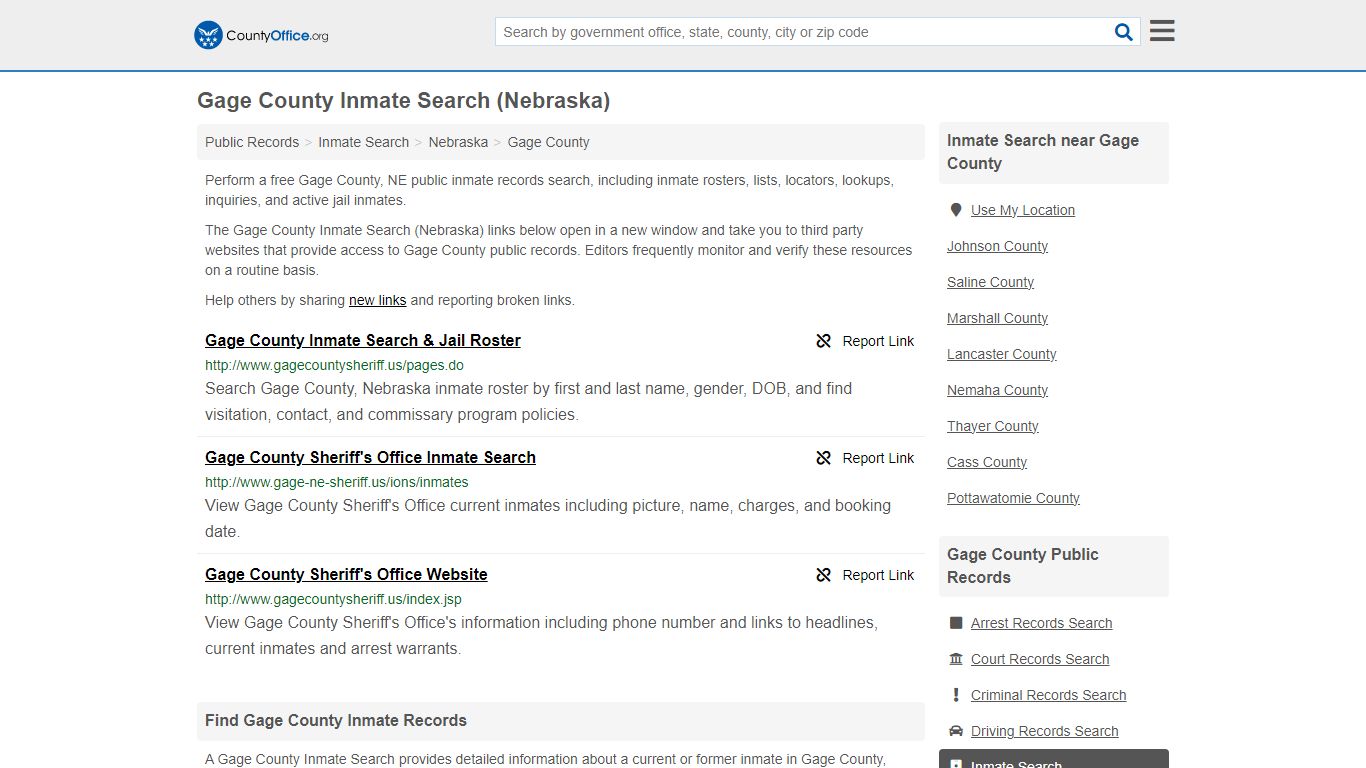Click the broken-link icon for Sheriff's Office Website
This screenshot has width=1366, height=768.
[824, 575]
